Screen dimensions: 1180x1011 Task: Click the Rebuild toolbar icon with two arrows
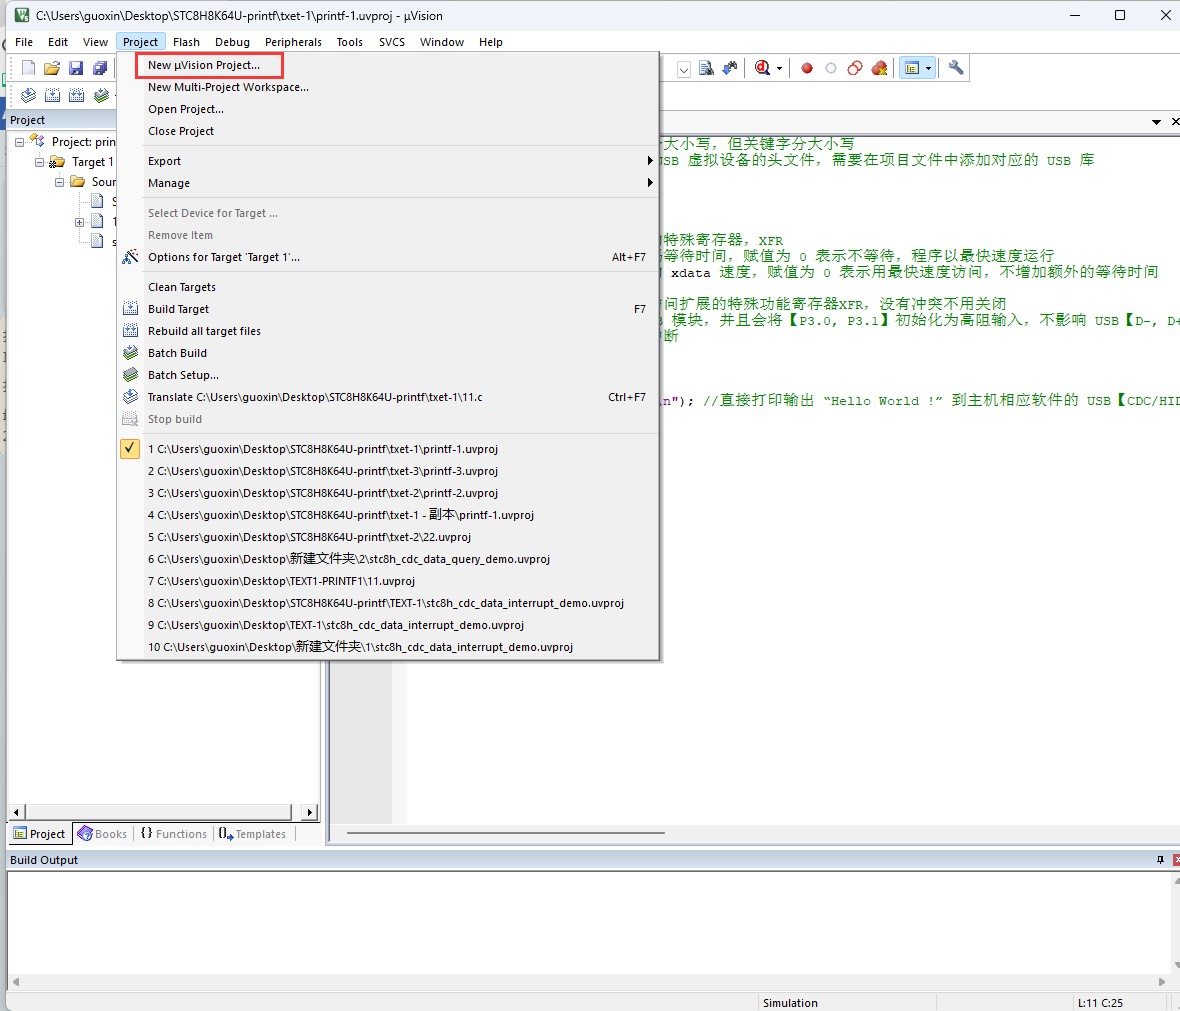(77, 95)
